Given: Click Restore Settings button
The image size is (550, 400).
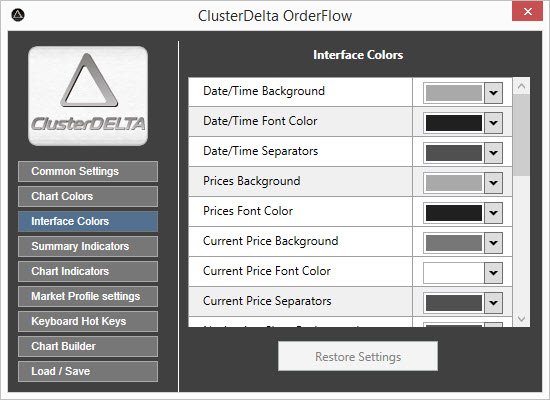Looking at the screenshot, I should coord(358,356).
